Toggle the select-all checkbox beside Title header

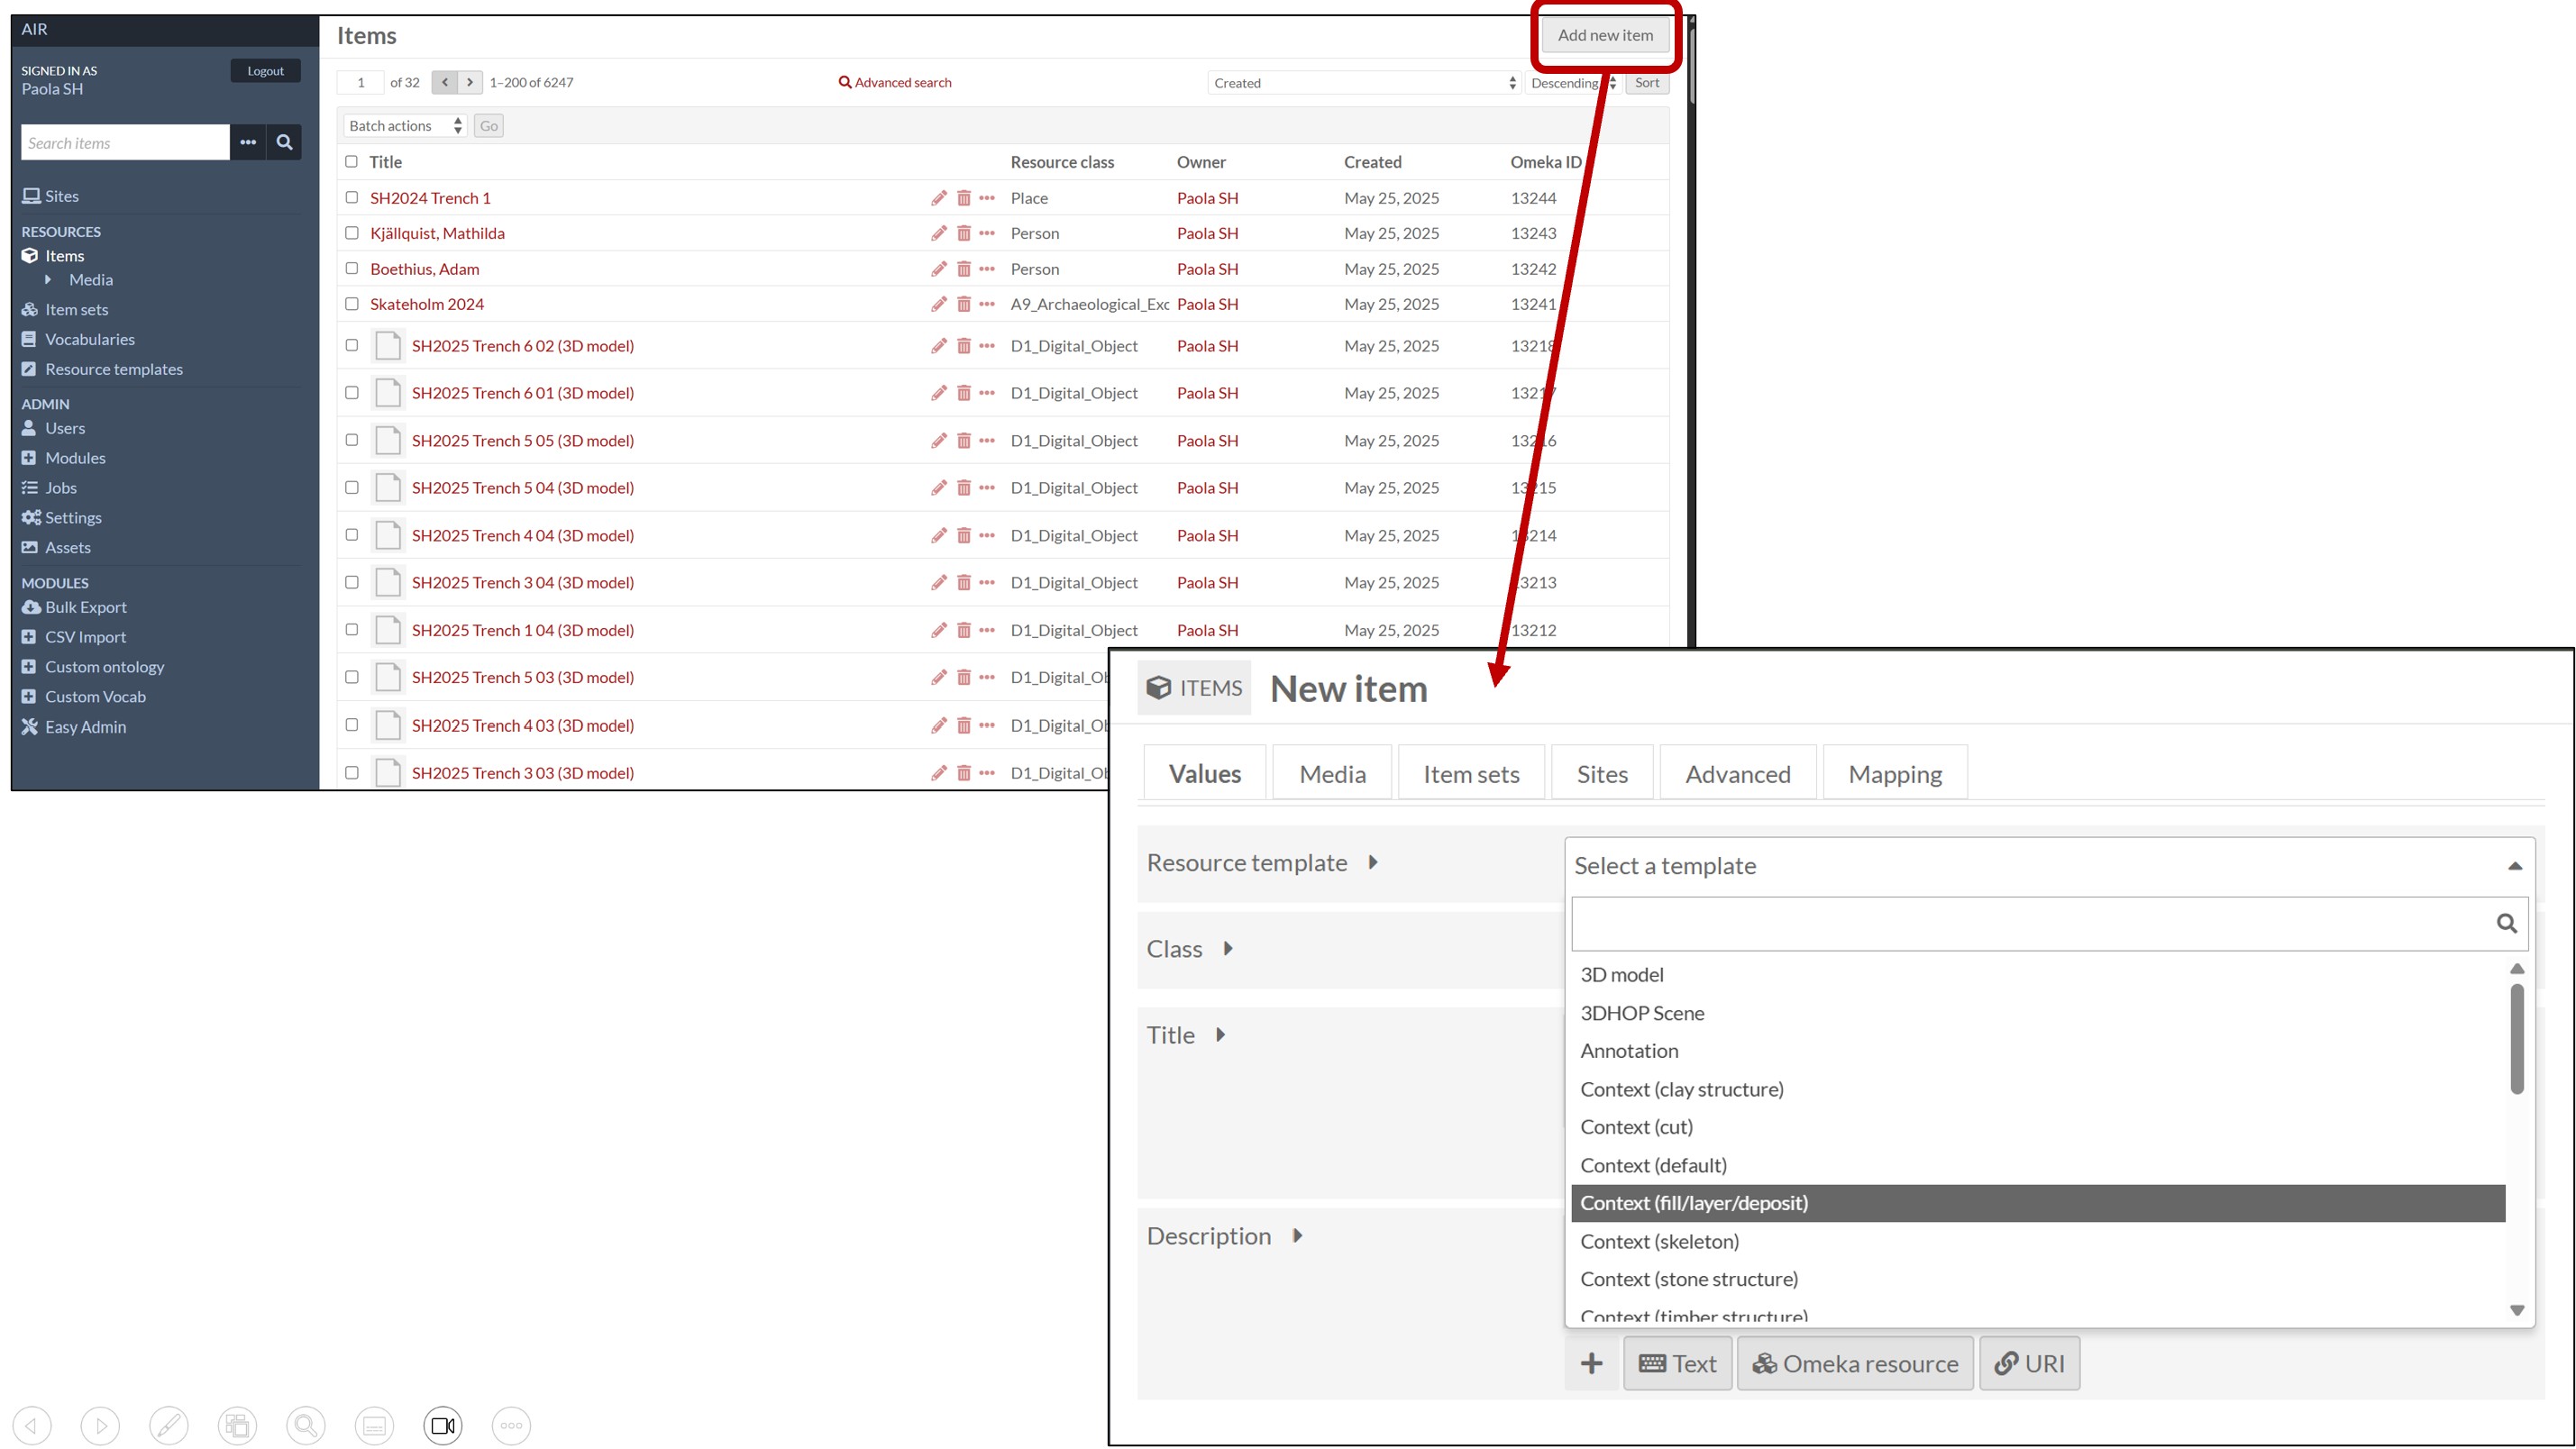click(351, 162)
